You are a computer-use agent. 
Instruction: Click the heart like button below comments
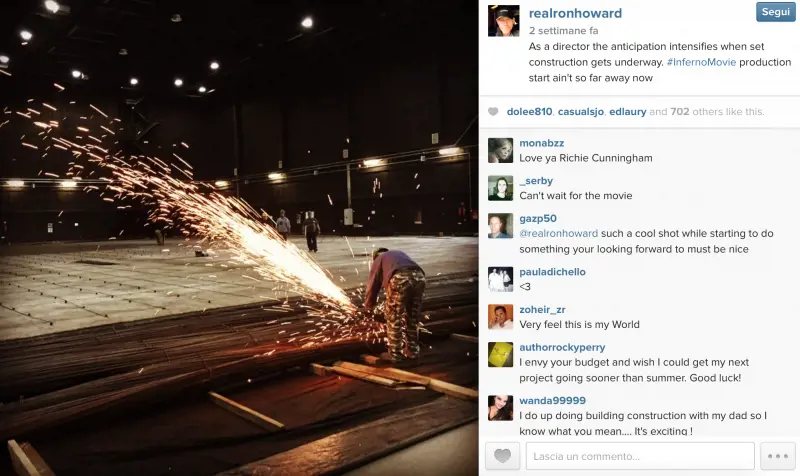503,456
